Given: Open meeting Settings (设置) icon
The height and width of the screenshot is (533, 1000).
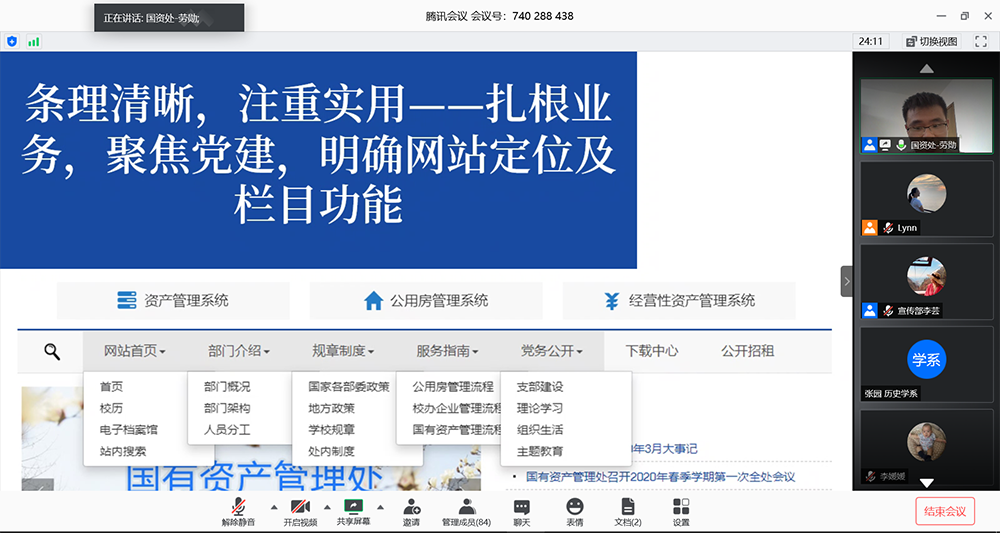Looking at the screenshot, I should [x=681, y=511].
